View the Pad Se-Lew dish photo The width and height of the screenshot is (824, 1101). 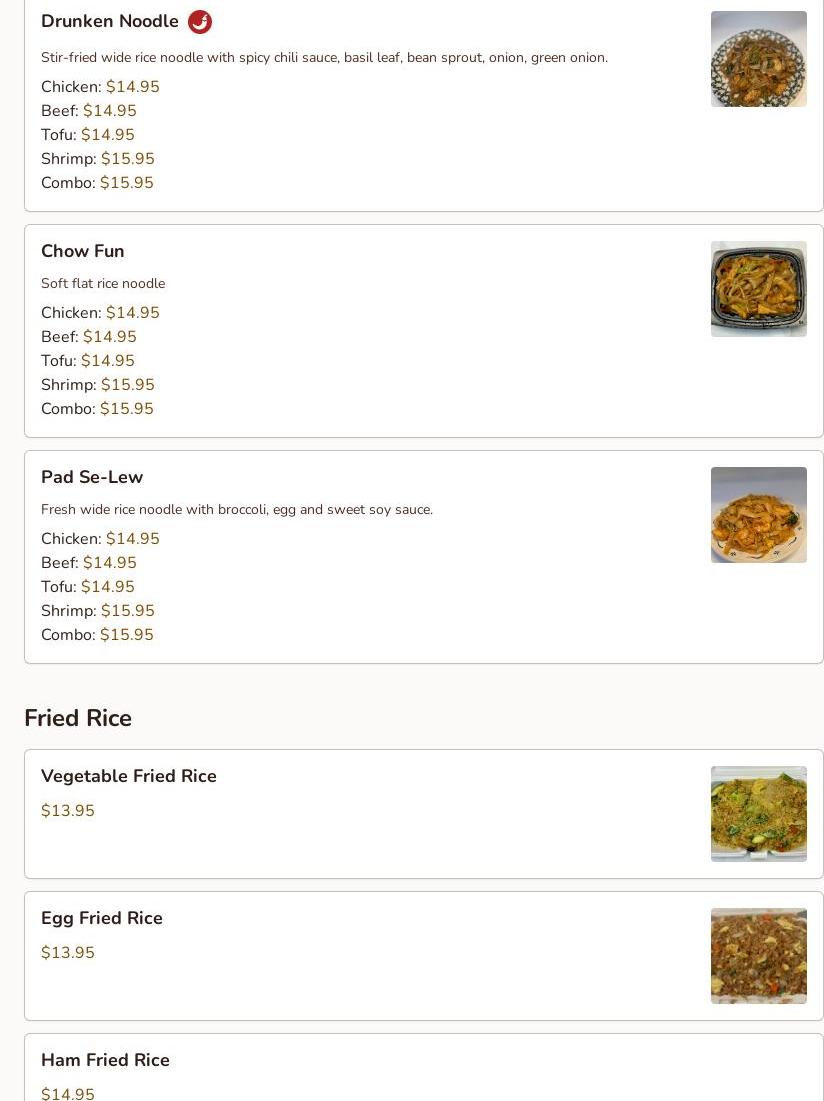click(x=759, y=515)
